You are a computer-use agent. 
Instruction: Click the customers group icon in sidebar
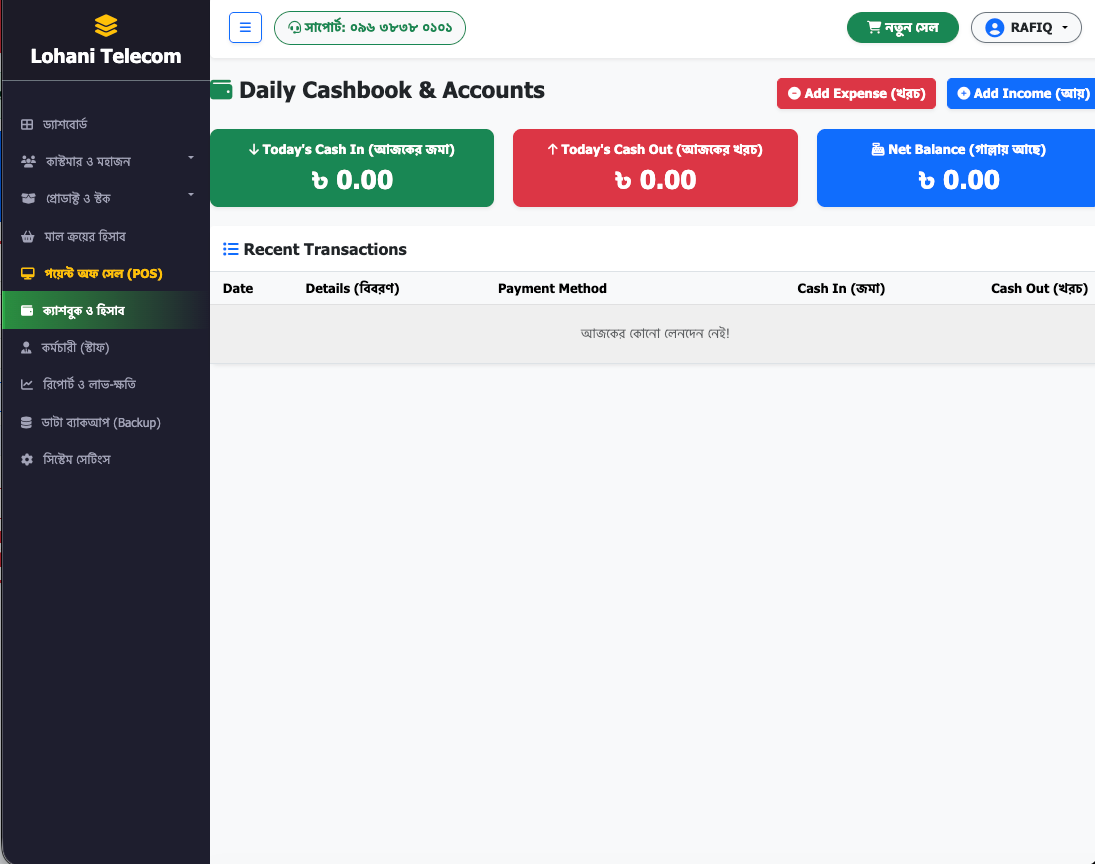[29, 161]
